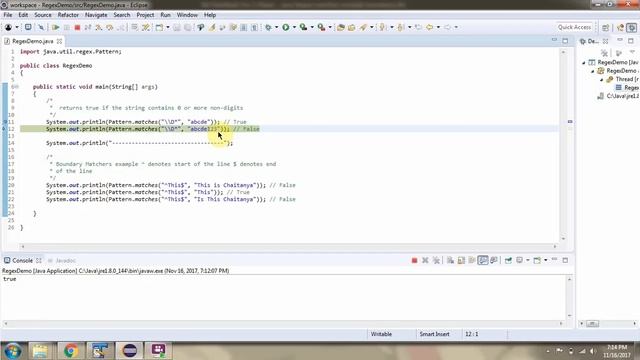Open the Source menu
Image resolution: width=640 pixels, height=360 pixels.
(43, 15)
